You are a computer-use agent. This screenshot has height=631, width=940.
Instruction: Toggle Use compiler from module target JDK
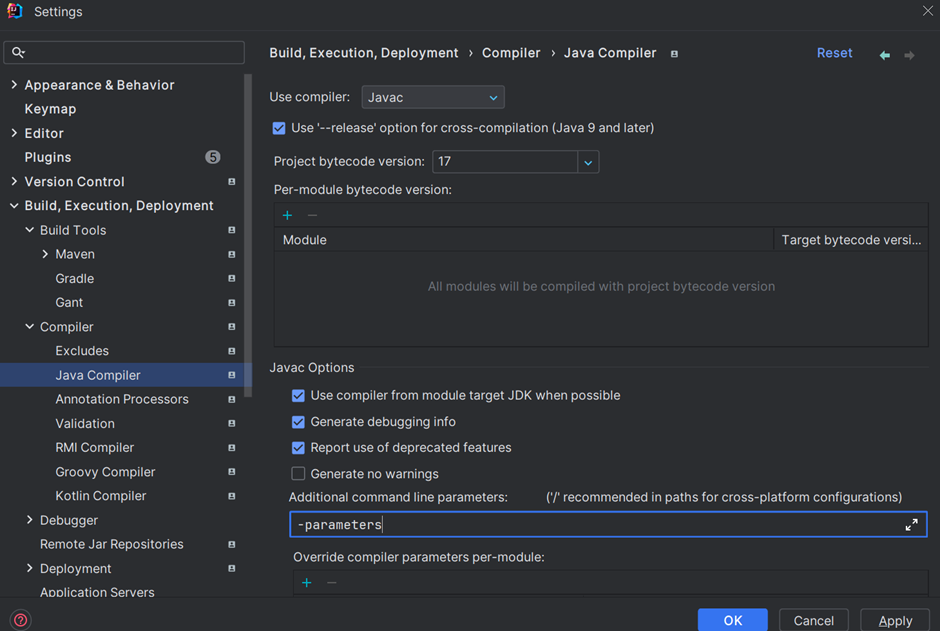click(298, 396)
